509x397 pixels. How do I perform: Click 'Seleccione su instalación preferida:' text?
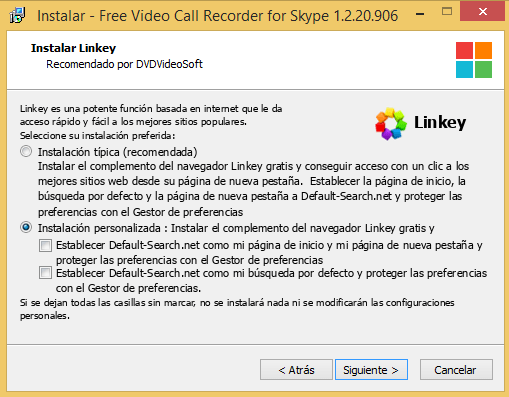point(97,136)
